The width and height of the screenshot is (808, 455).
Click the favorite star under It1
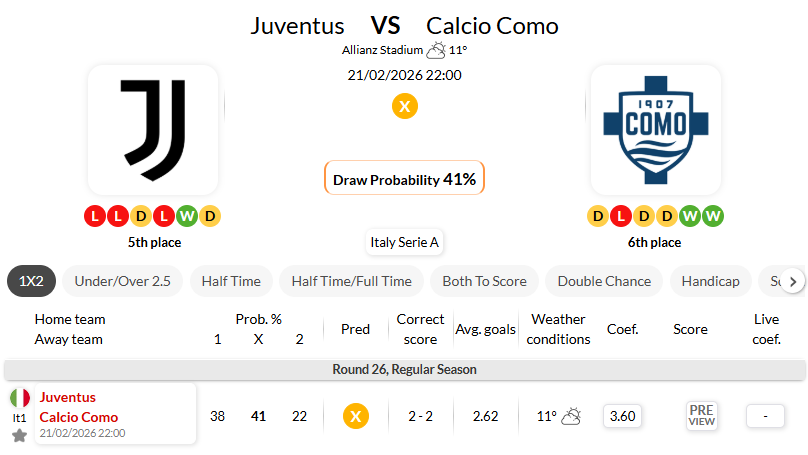pyautogui.click(x=19, y=435)
